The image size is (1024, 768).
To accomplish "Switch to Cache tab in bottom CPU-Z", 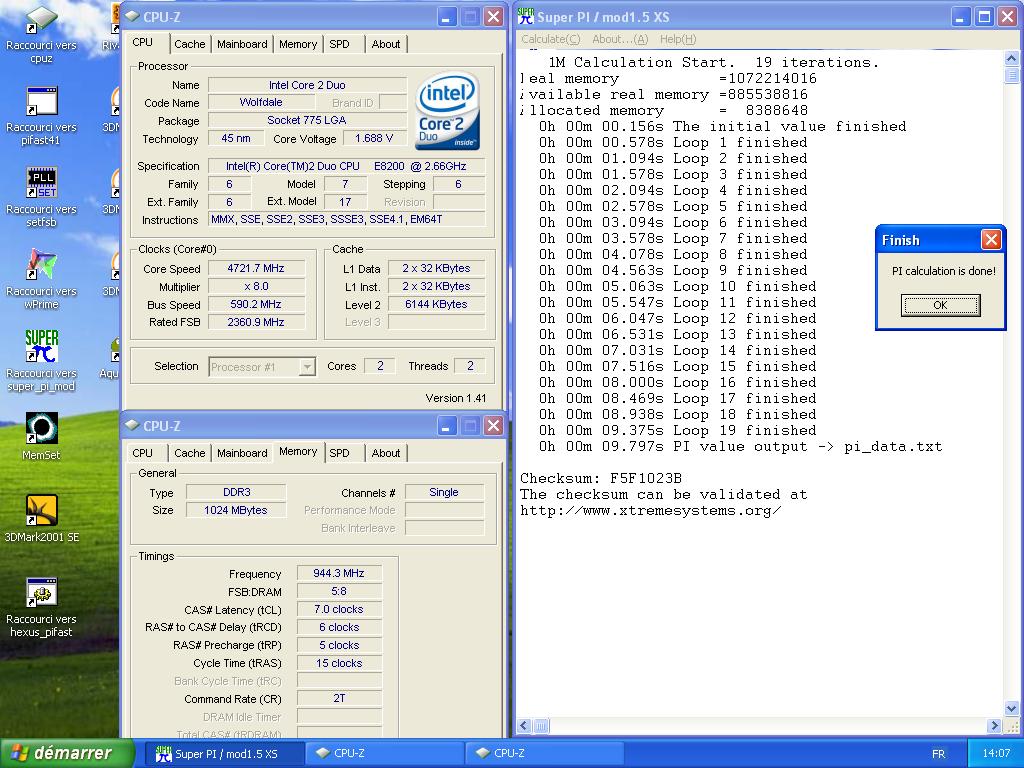I will pos(189,453).
